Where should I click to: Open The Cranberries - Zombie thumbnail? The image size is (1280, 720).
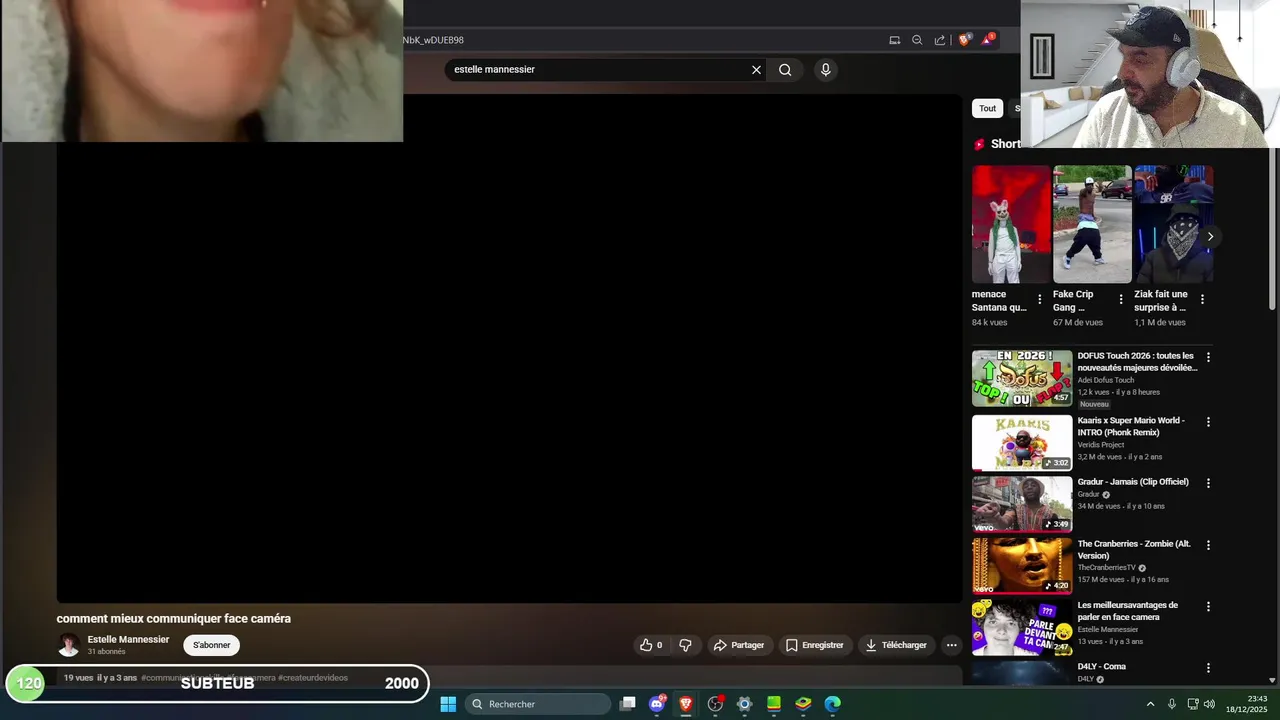(x=1022, y=566)
